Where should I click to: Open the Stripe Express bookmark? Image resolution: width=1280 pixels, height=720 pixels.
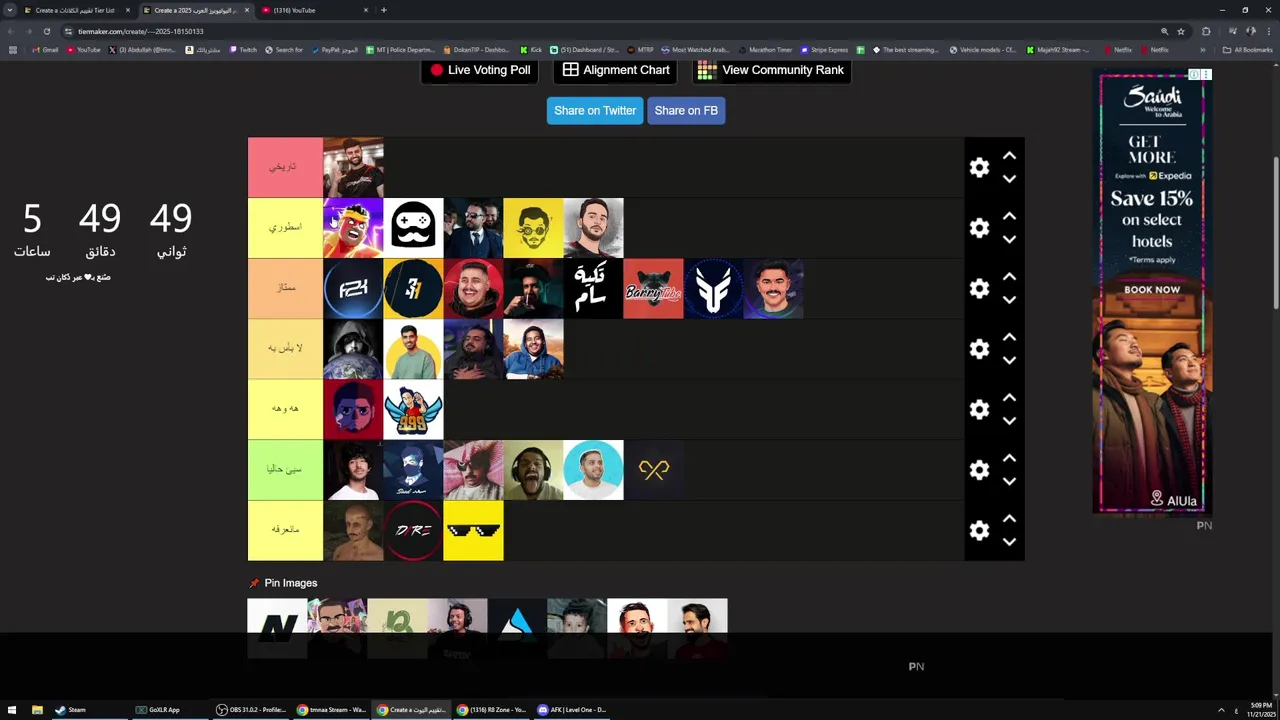(824, 50)
